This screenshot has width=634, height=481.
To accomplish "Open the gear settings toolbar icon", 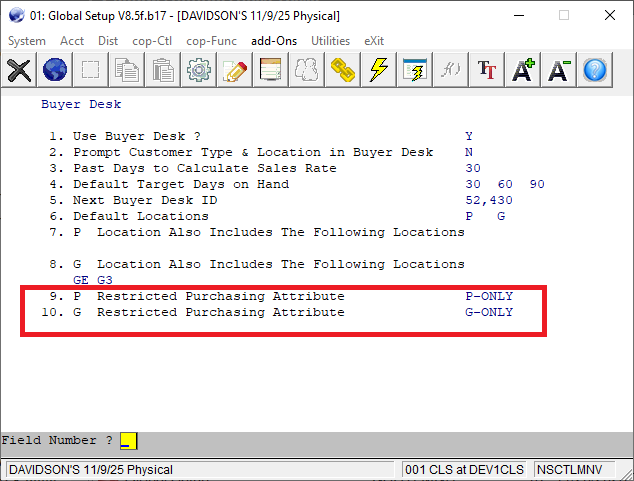I will pos(199,70).
